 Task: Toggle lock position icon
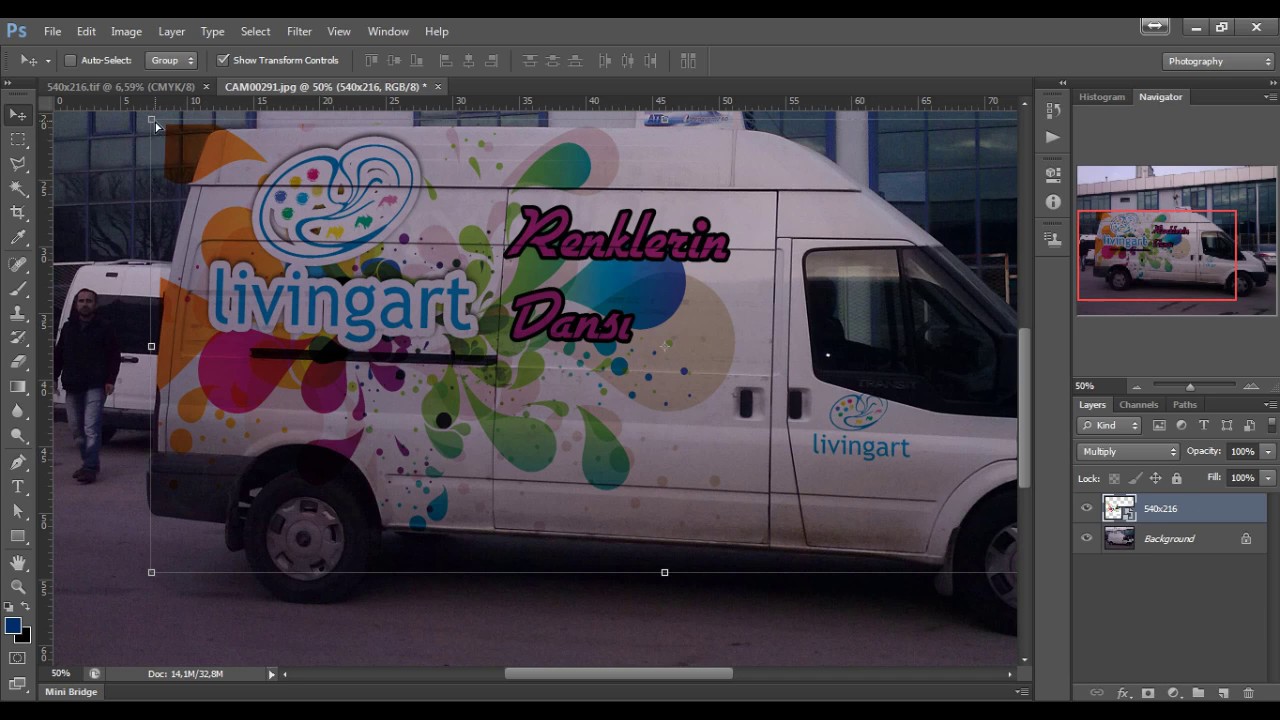(1156, 478)
